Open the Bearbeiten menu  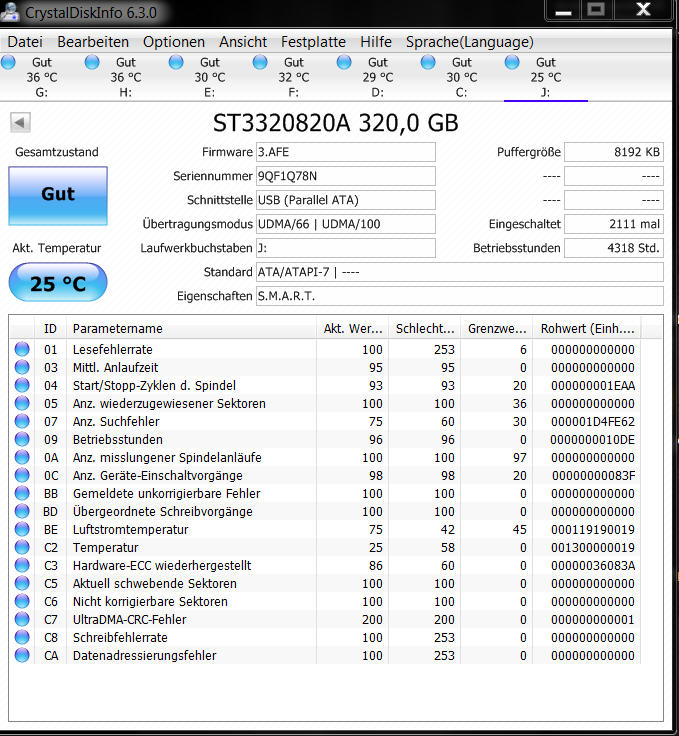click(93, 42)
